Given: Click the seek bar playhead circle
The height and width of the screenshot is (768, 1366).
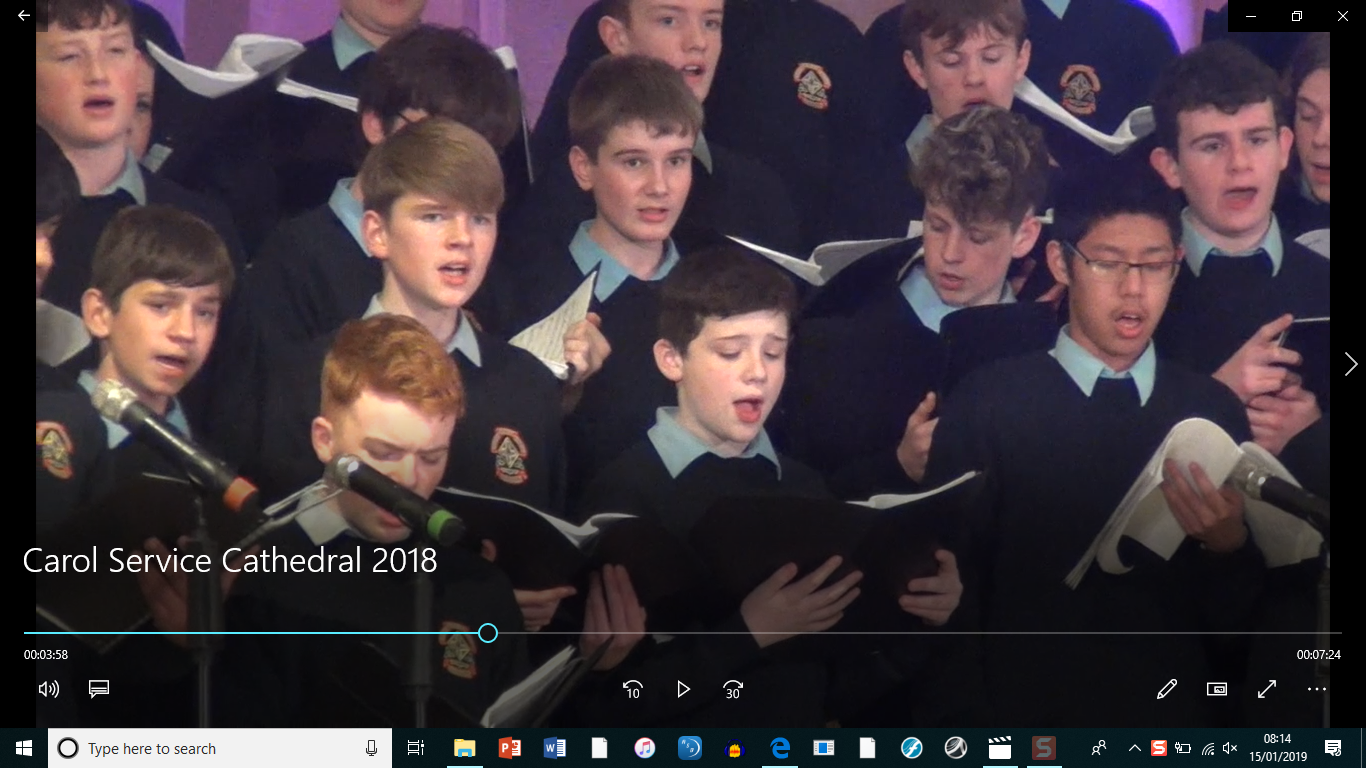Looking at the screenshot, I should (x=488, y=633).
